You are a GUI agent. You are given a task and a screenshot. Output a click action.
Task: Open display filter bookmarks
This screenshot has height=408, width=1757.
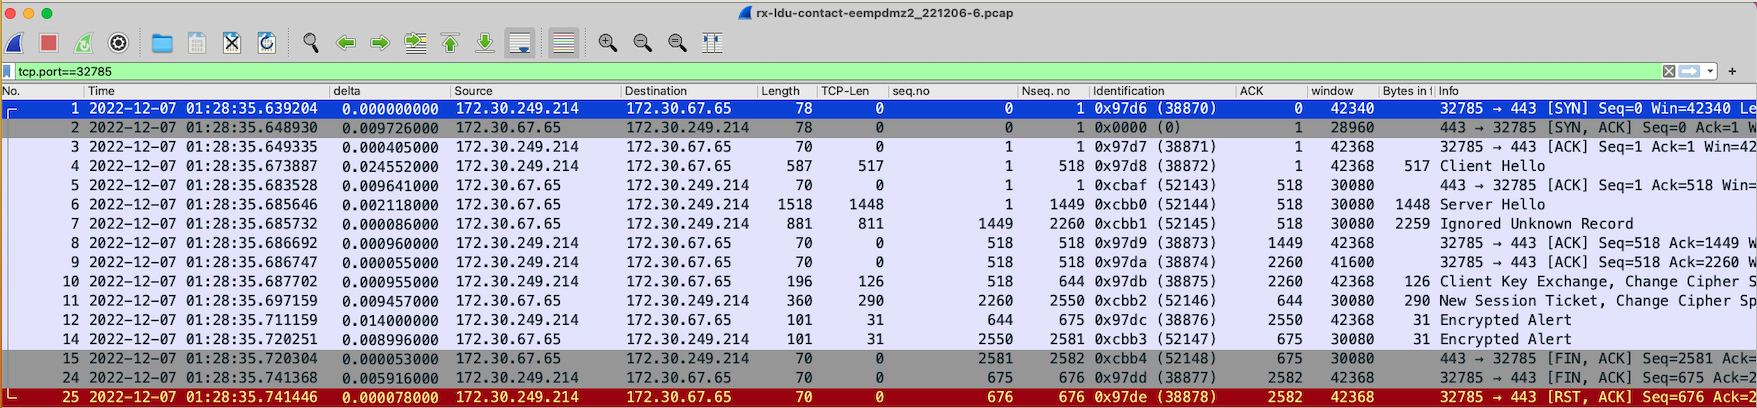(x=8, y=72)
